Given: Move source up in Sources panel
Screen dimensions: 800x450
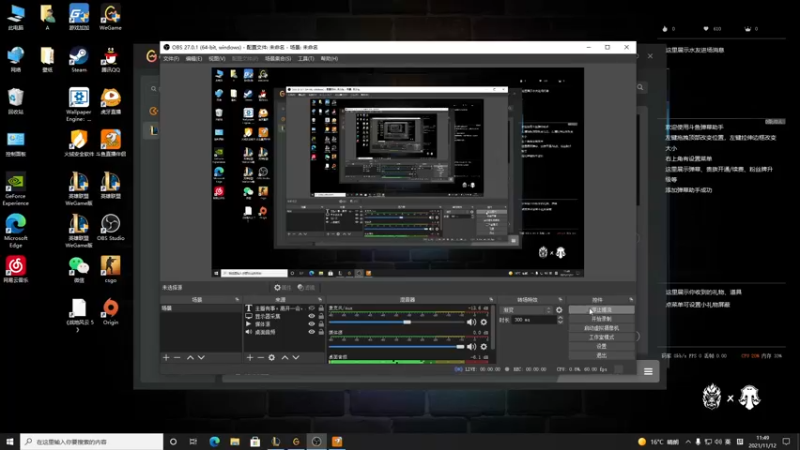Looking at the screenshot, I should tap(285, 358).
